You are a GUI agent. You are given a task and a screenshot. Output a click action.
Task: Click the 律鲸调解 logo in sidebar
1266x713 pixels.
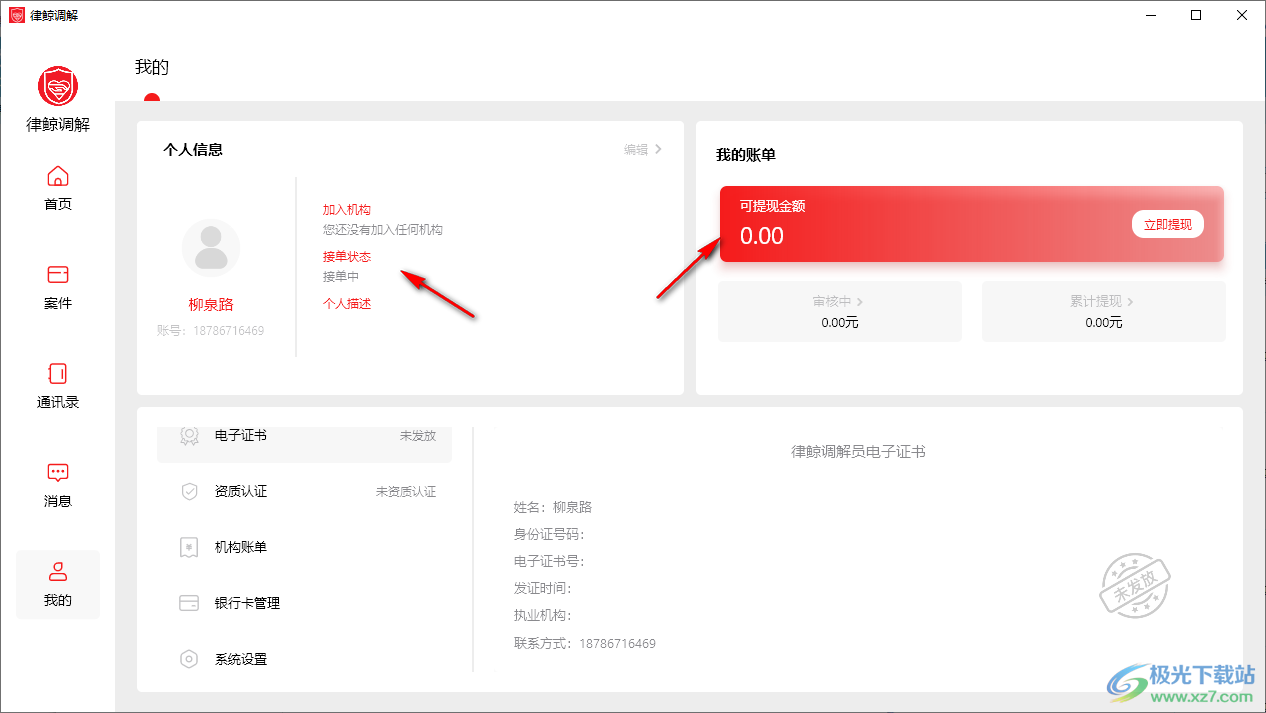[58, 87]
